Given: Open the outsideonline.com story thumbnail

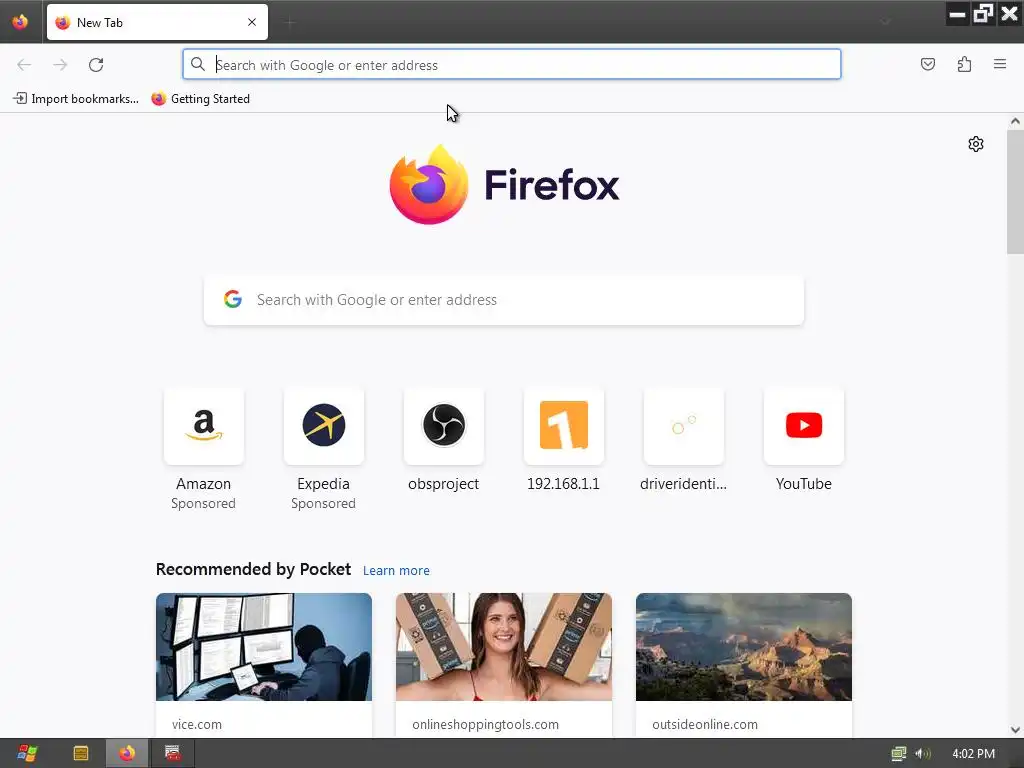Looking at the screenshot, I should click(x=744, y=647).
